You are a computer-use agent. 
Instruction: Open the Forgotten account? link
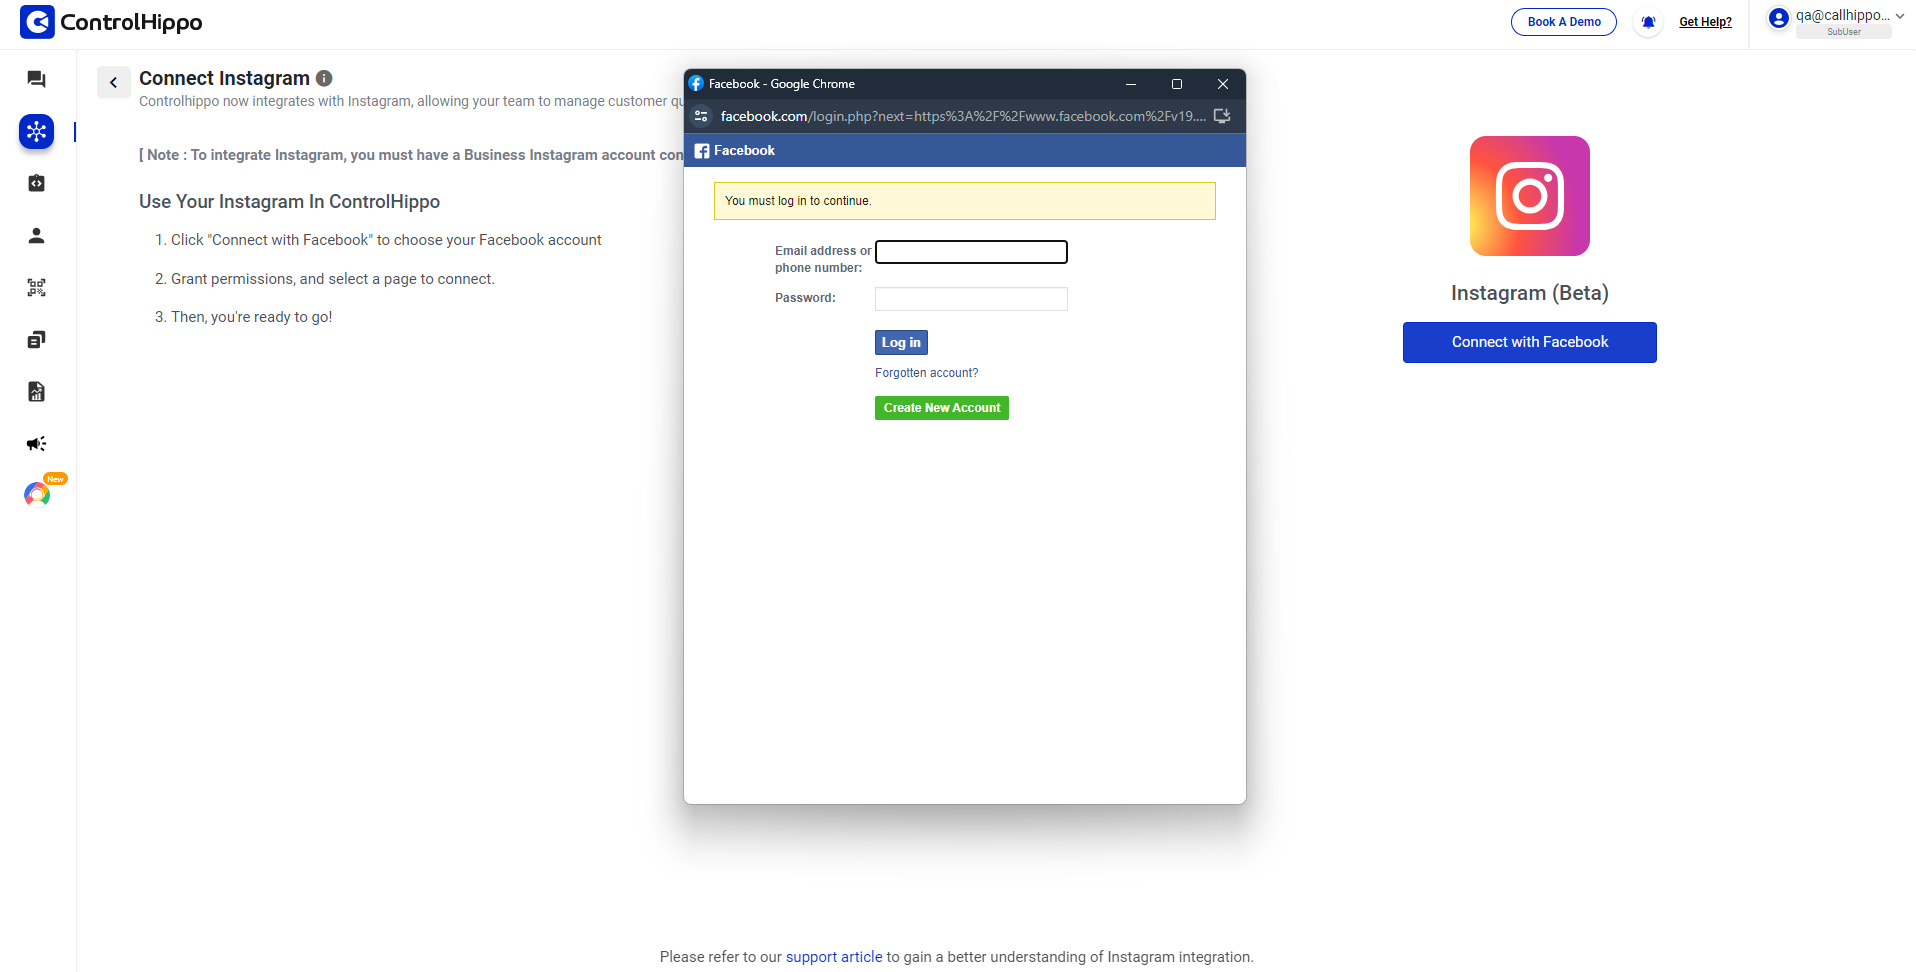pos(926,373)
